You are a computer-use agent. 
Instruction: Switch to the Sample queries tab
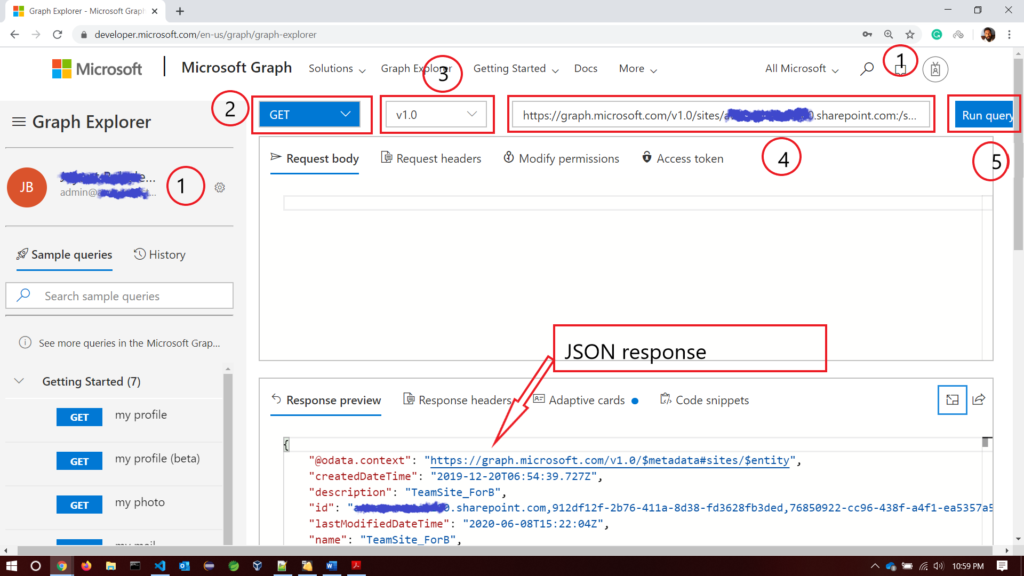coord(64,255)
